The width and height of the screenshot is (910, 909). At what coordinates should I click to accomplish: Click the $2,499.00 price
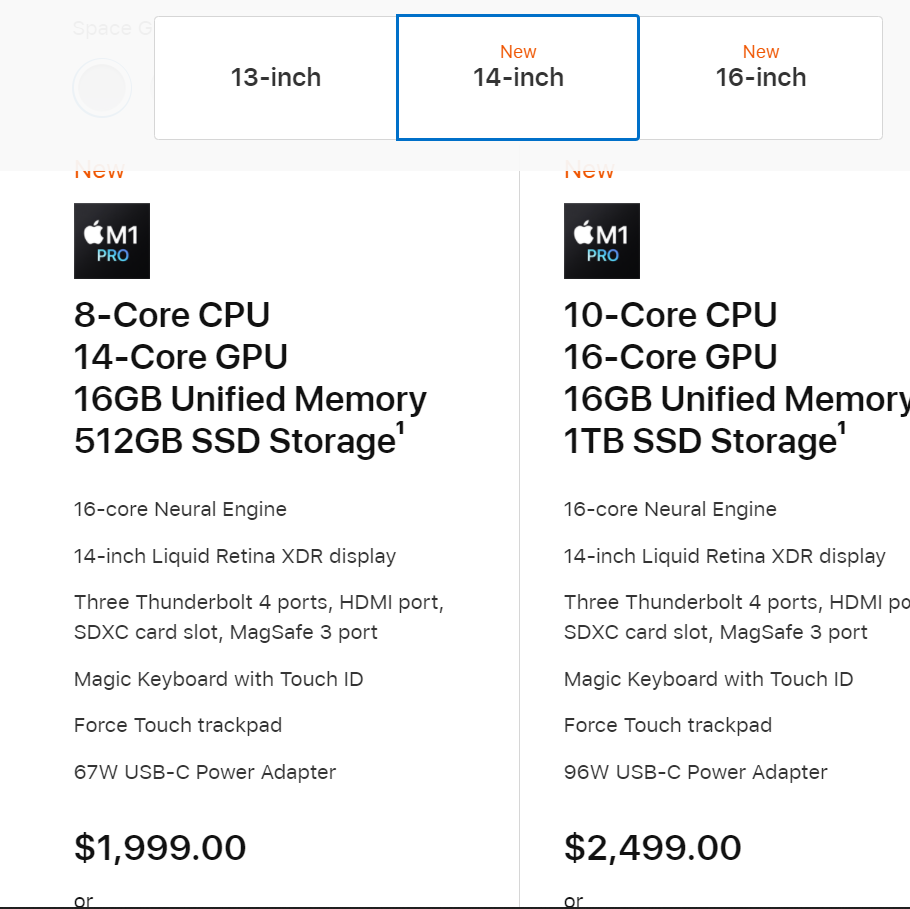coord(652,847)
